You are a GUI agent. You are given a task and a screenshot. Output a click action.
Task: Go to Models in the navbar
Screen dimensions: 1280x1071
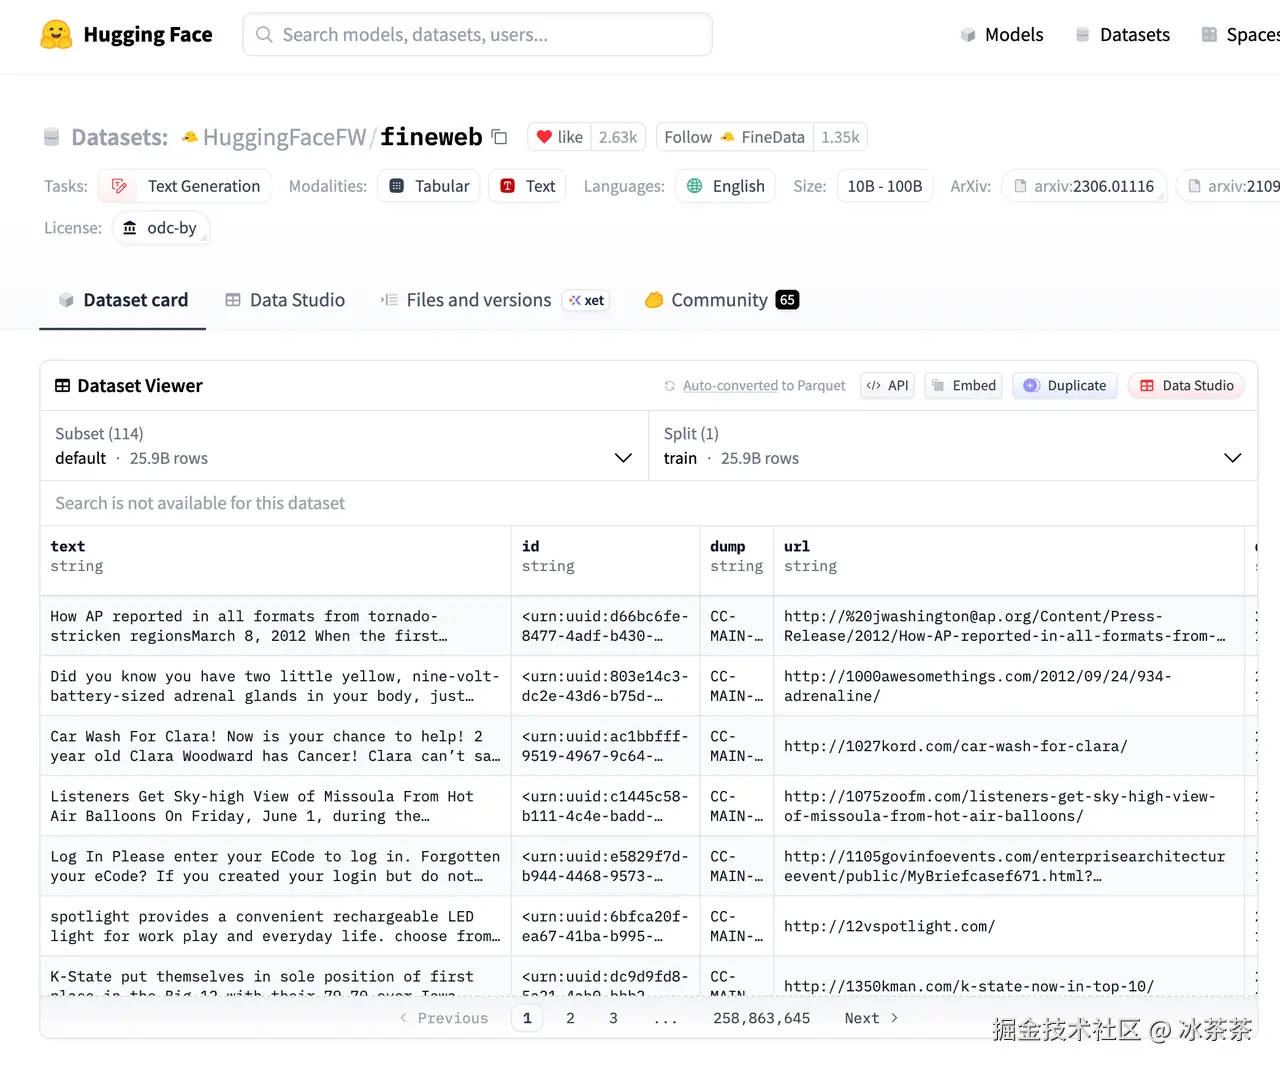[x=1002, y=35]
